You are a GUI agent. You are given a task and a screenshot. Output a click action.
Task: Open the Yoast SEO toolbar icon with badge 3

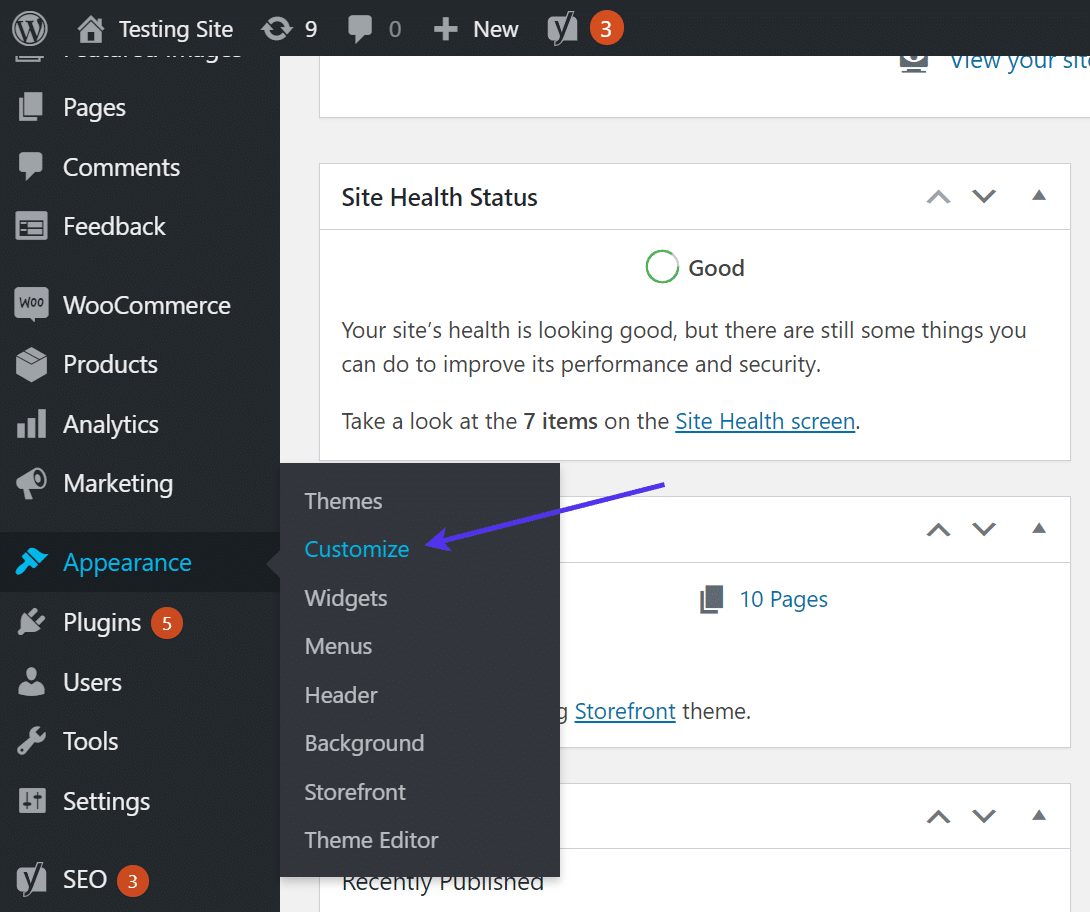562,28
